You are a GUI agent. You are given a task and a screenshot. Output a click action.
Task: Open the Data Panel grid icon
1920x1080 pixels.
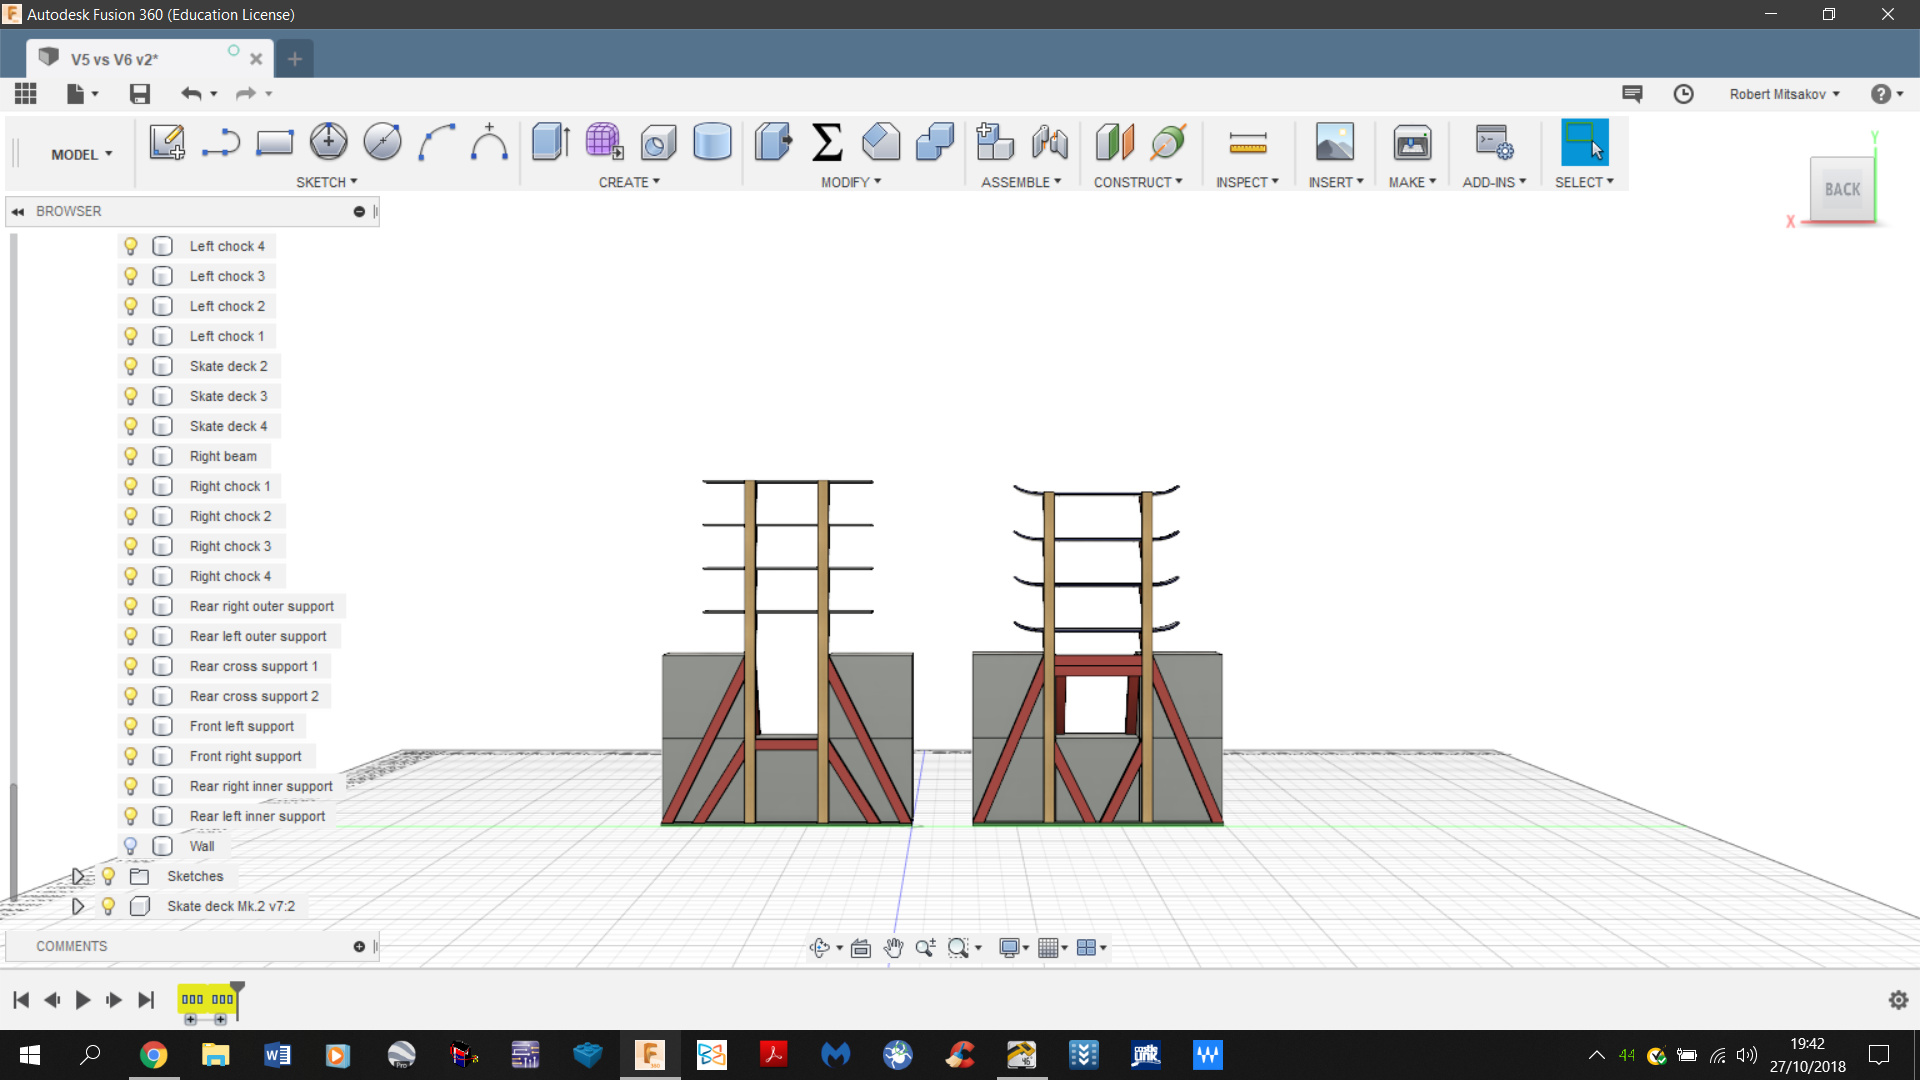click(26, 94)
